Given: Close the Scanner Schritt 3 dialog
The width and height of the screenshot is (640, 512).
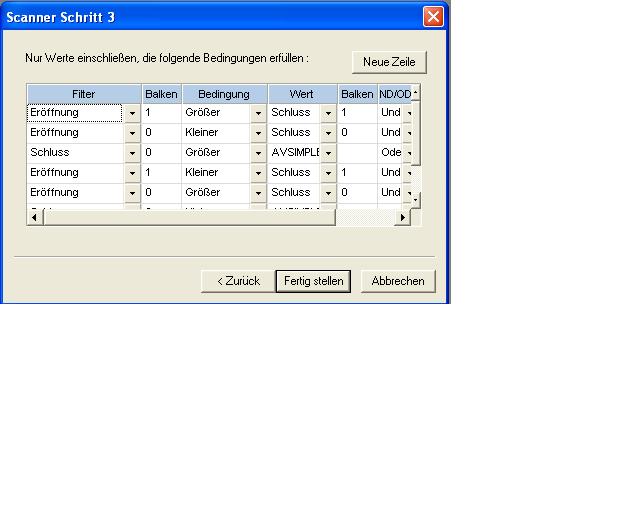Looking at the screenshot, I should pyautogui.click(x=432, y=16).
